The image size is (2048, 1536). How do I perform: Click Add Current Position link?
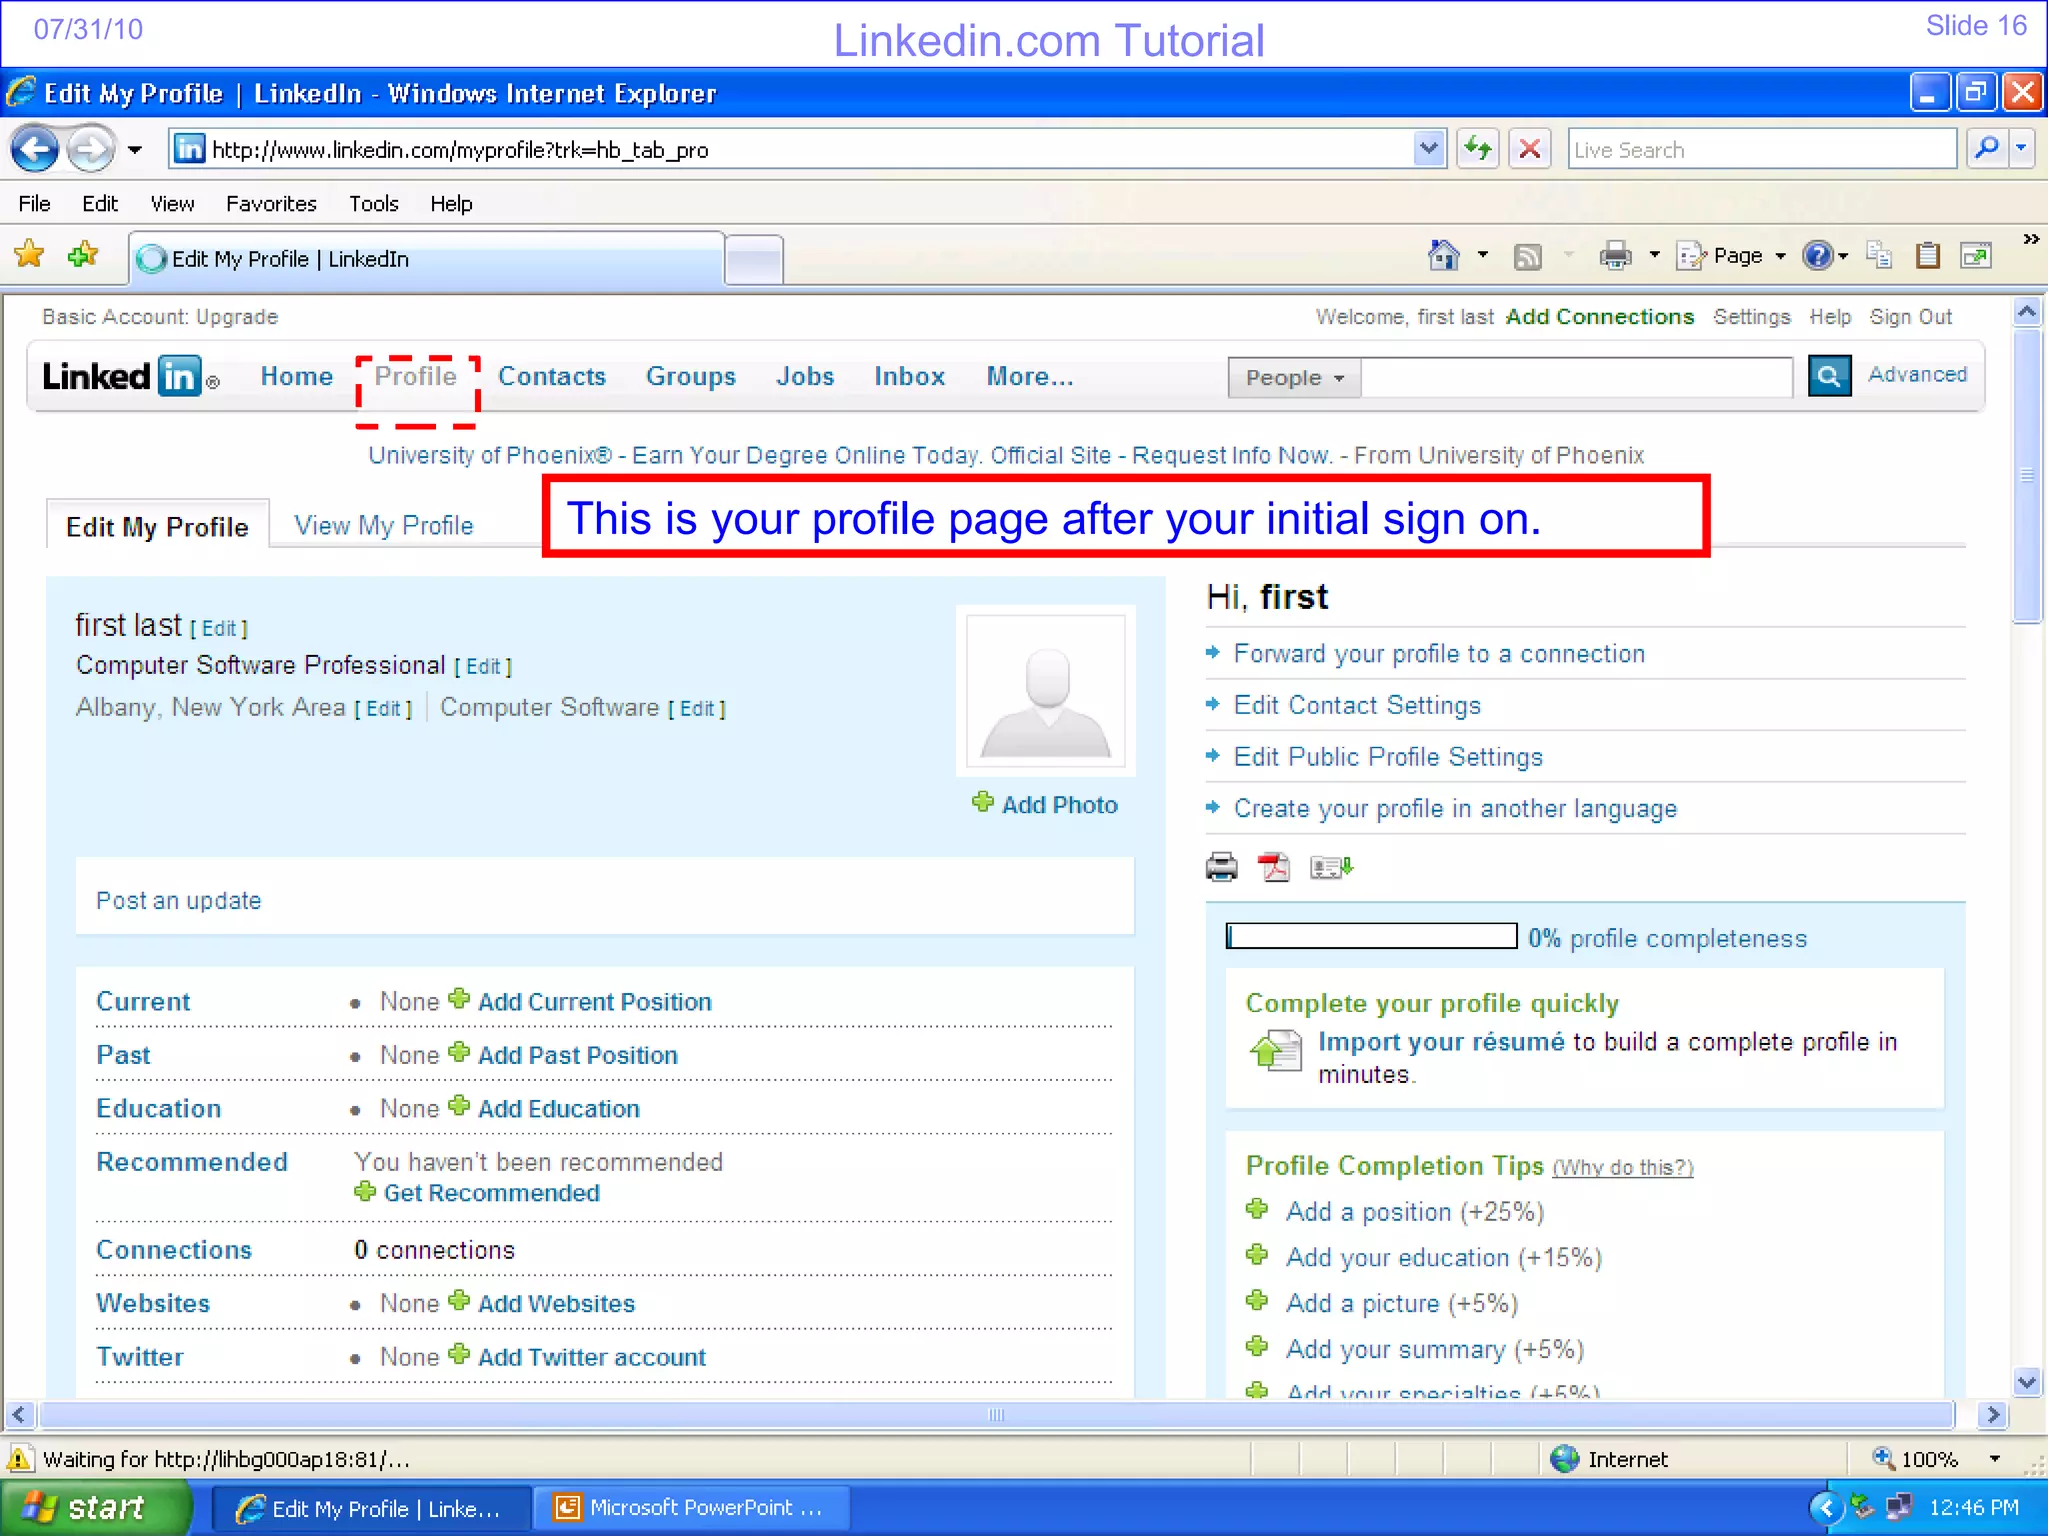(594, 1002)
